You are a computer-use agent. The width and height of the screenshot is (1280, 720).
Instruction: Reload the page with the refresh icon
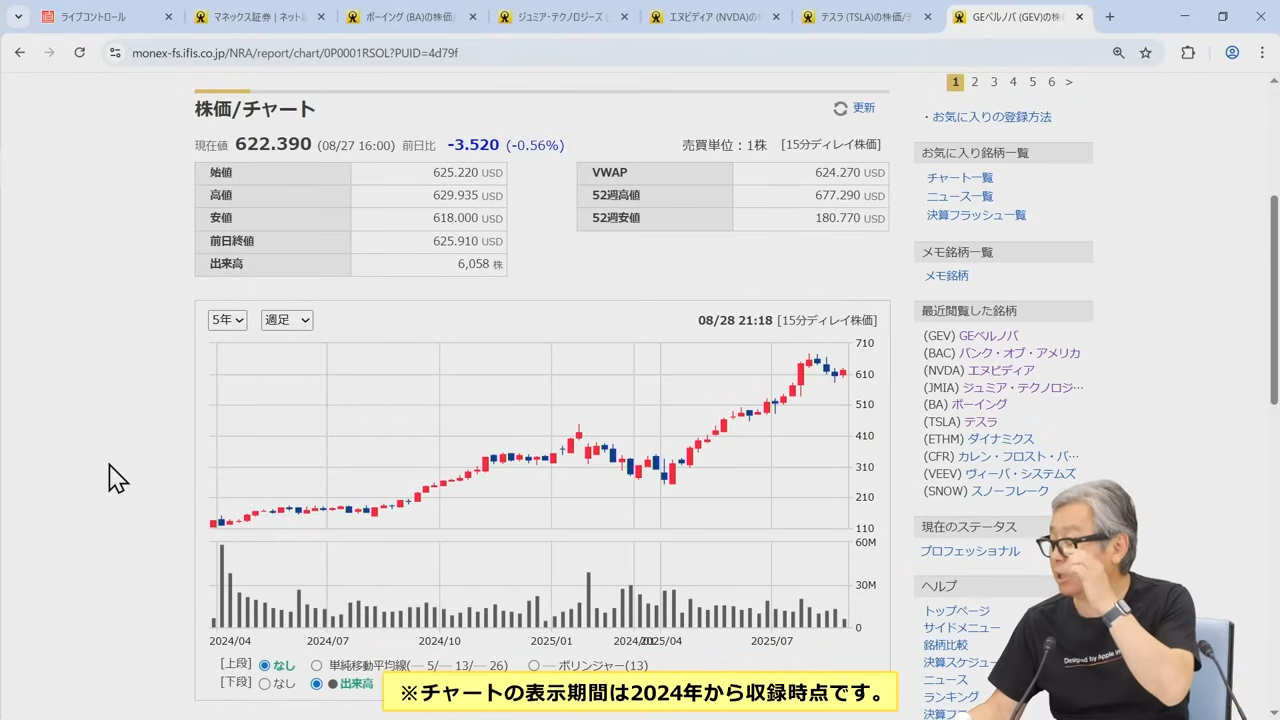tap(80, 53)
